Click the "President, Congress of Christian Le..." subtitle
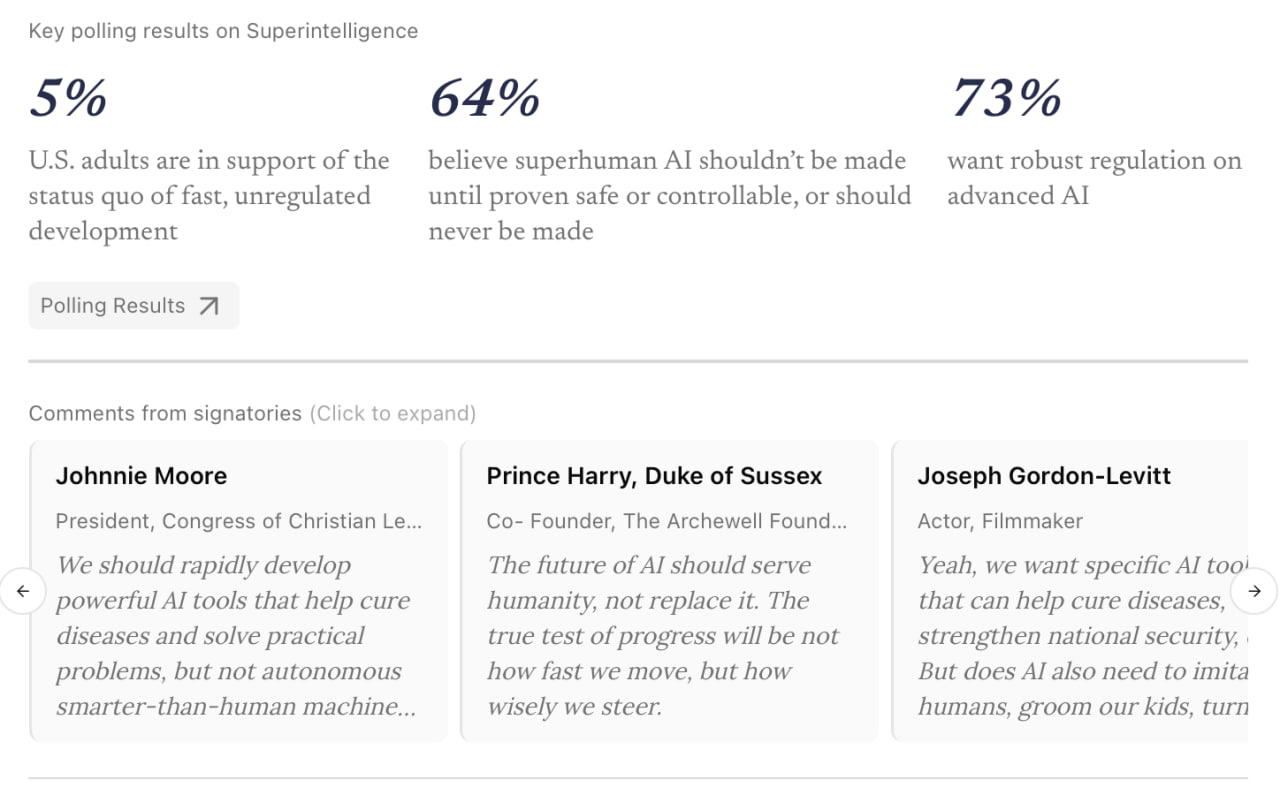This screenshot has width=1280, height=795. pyautogui.click(x=239, y=521)
